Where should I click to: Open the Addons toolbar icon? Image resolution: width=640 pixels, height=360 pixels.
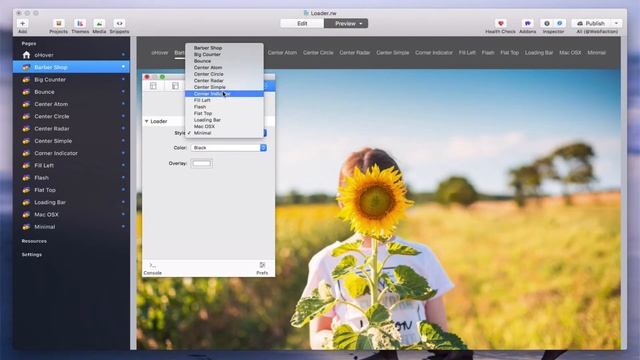point(527,24)
